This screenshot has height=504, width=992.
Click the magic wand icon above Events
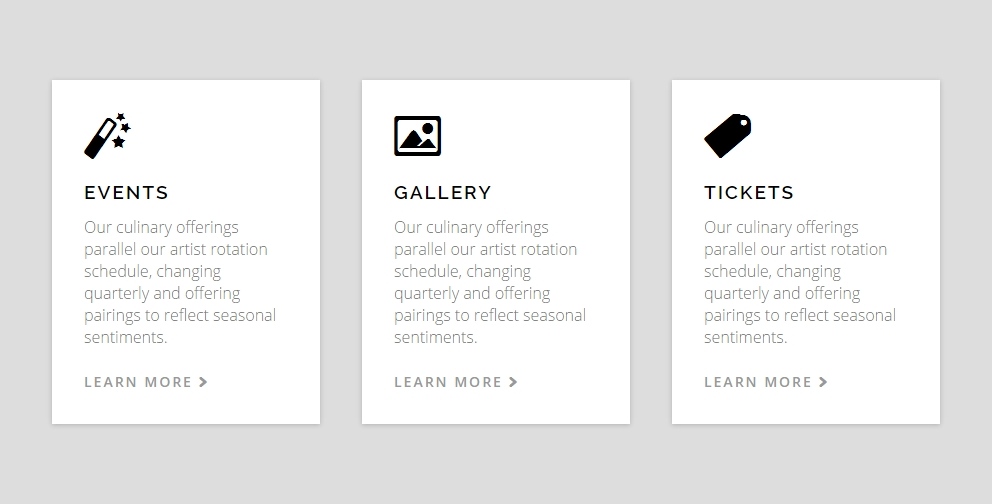tap(108, 136)
